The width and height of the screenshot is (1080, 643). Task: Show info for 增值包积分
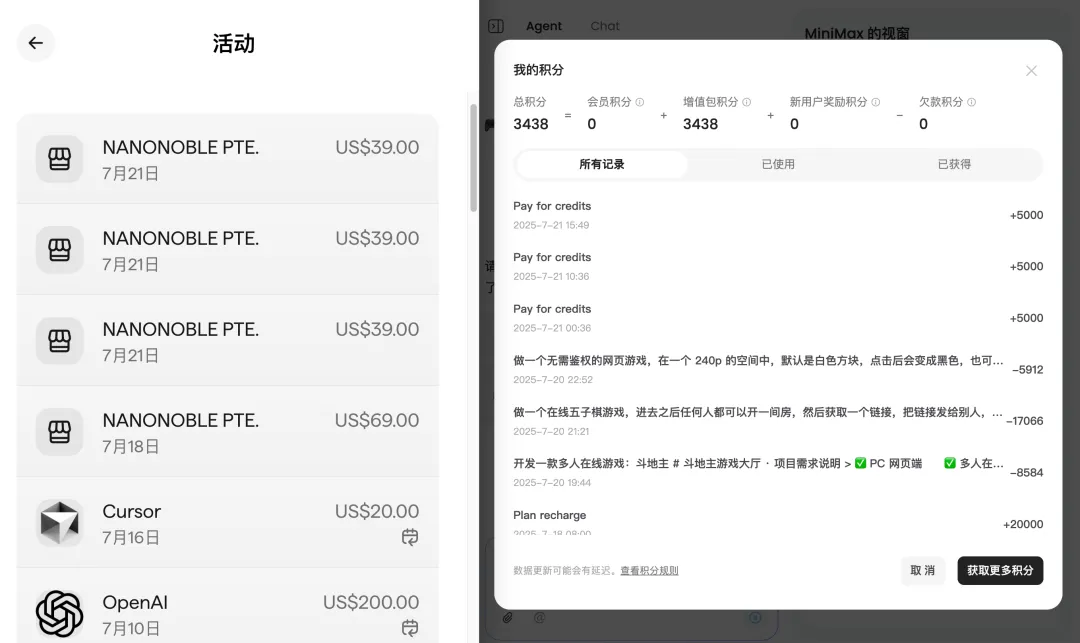tap(747, 102)
